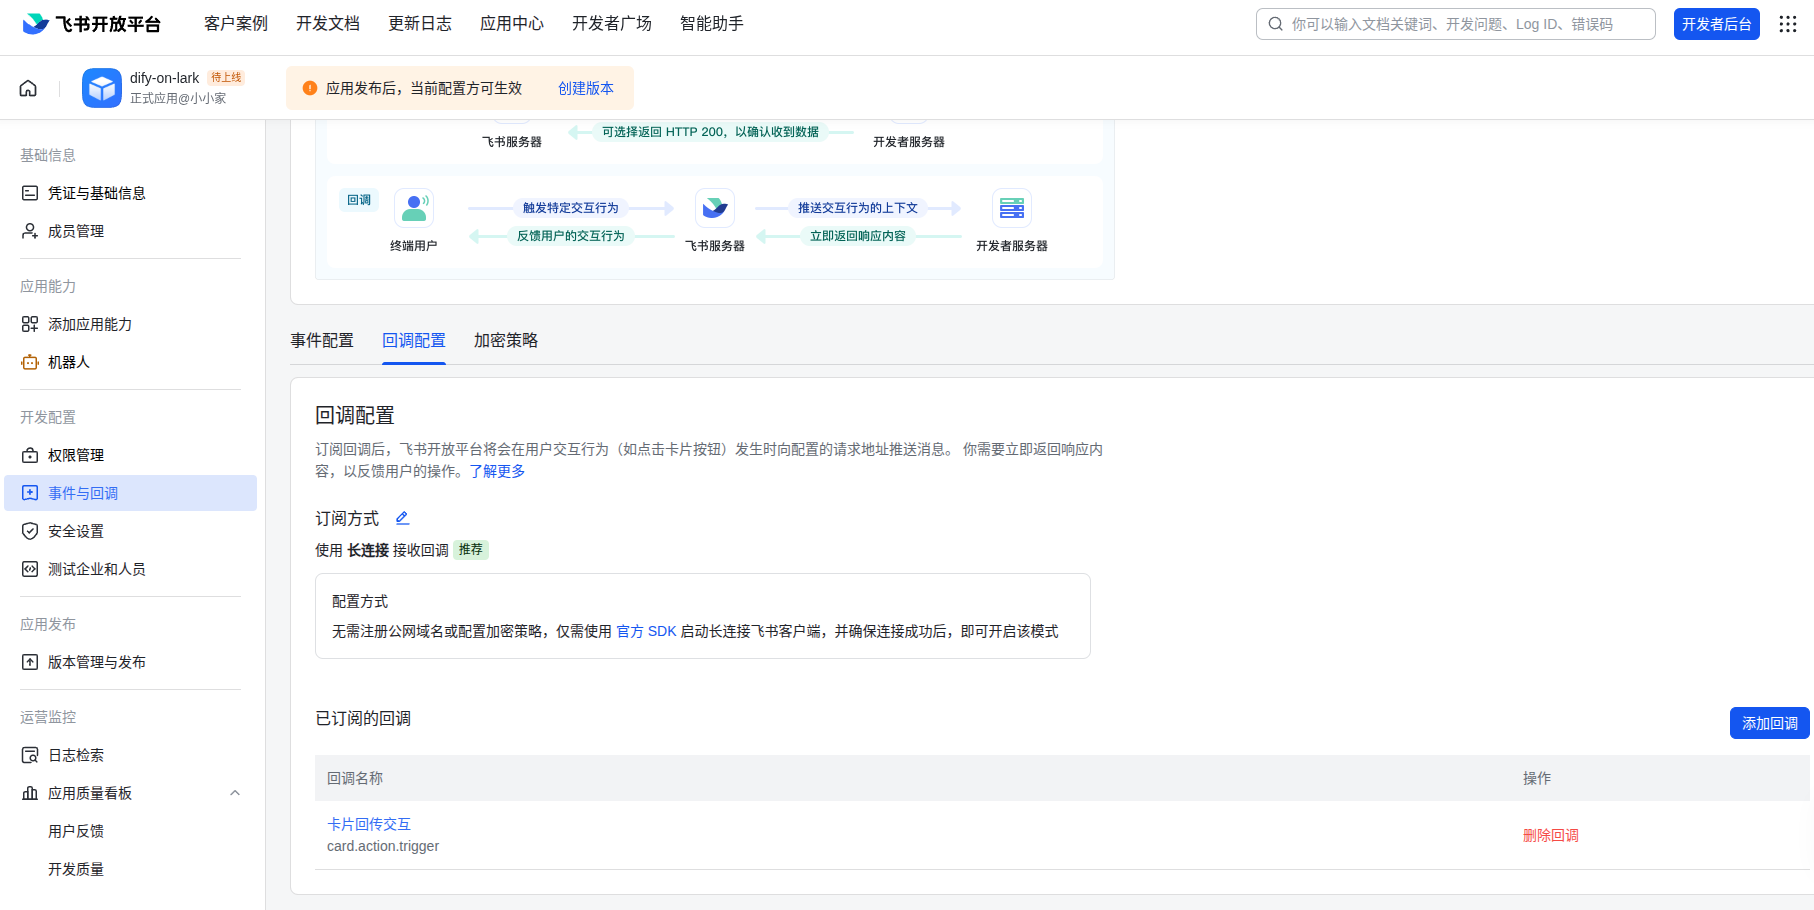Viewport: 1814px width, 910px height.
Task: Select the 测试企业和人员 icon
Action: [29, 569]
